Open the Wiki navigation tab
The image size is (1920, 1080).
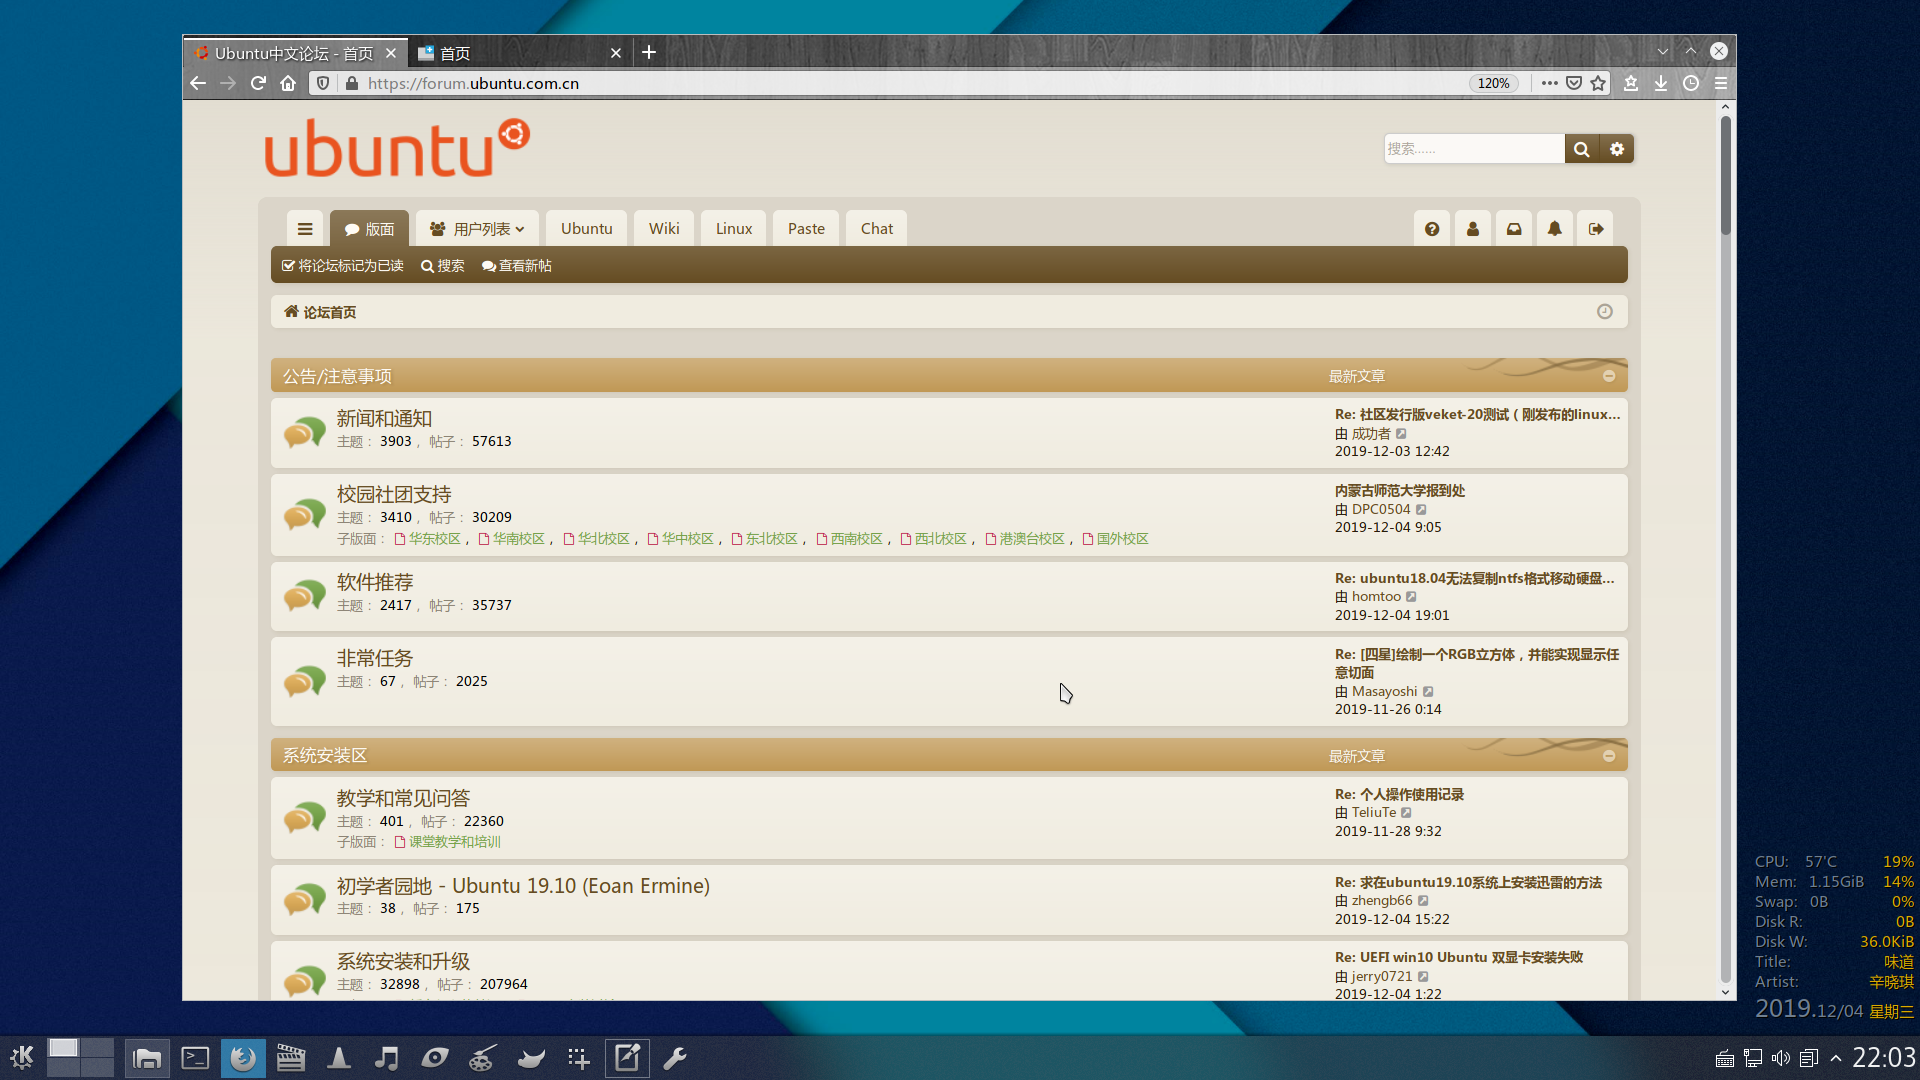click(x=664, y=229)
